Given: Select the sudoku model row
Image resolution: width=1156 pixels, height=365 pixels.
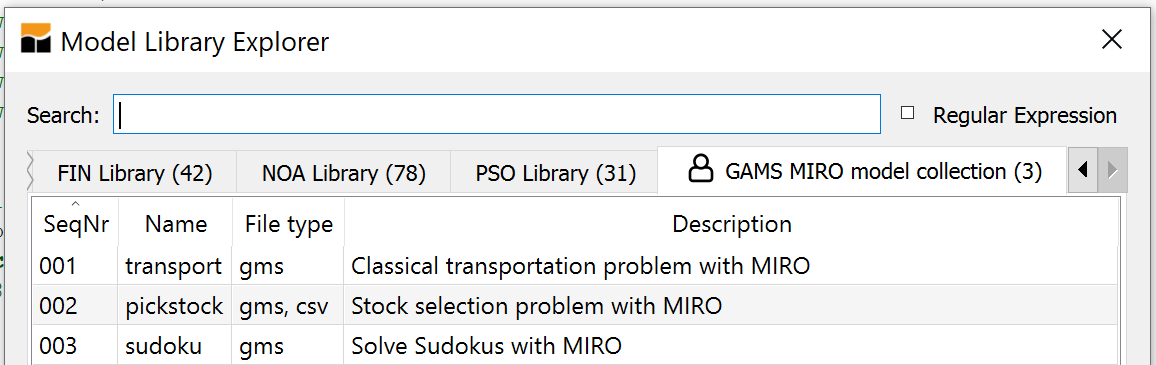Looking at the screenshot, I should [x=575, y=344].
